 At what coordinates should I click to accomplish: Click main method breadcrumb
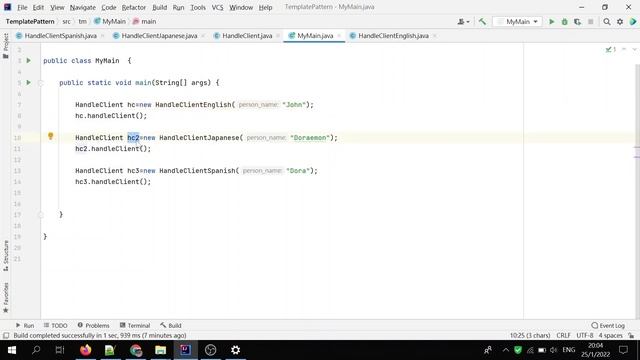tap(144, 22)
